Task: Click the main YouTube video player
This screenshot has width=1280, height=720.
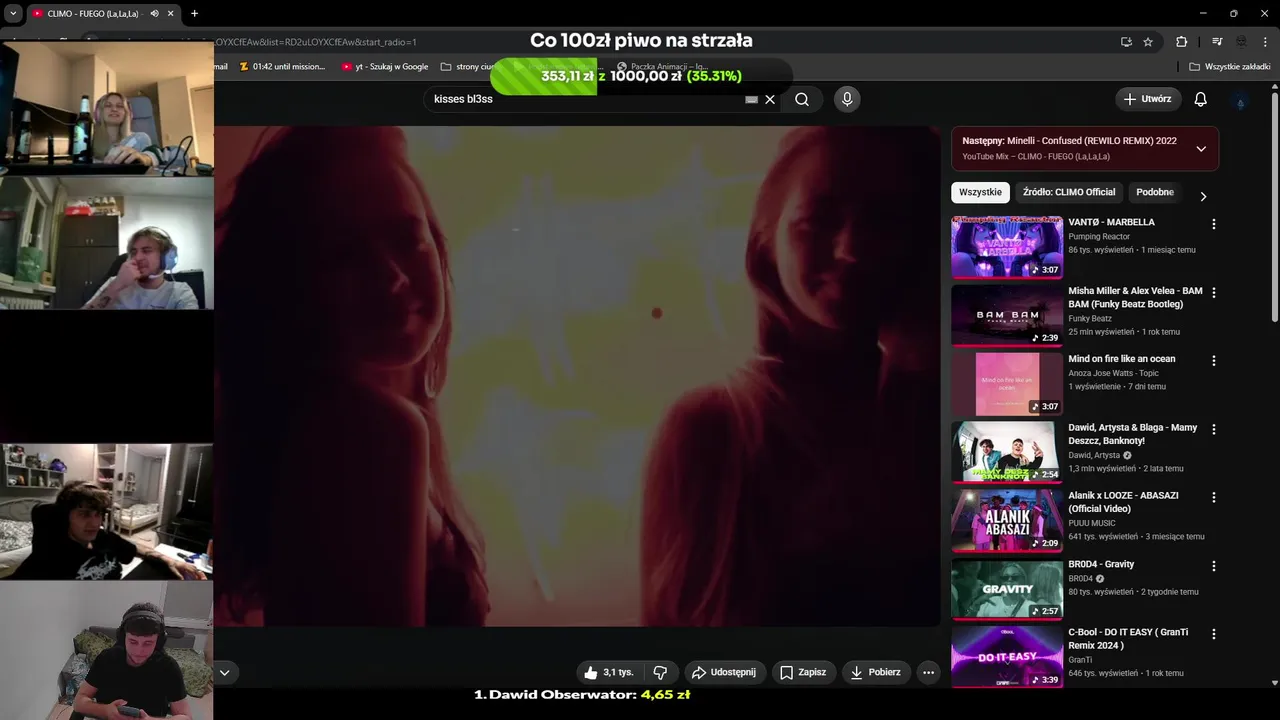Action: [577, 376]
